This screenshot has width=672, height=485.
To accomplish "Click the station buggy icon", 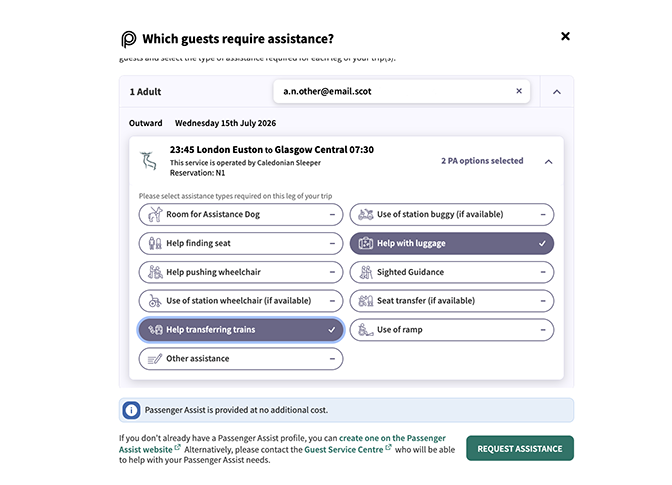I will point(365,214).
